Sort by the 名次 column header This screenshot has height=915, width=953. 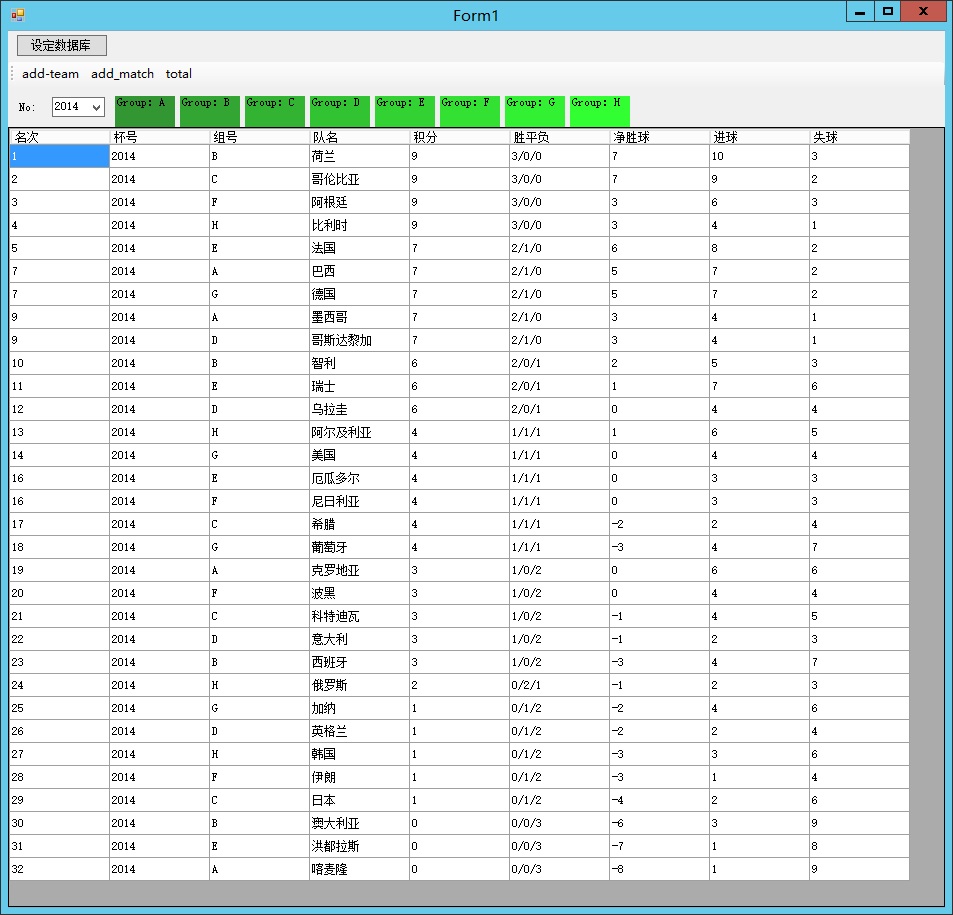[x=60, y=137]
